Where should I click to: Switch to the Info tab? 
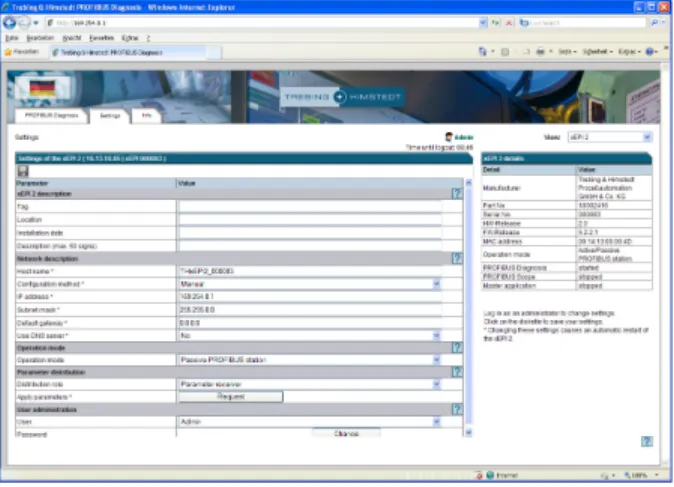click(147, 116)
